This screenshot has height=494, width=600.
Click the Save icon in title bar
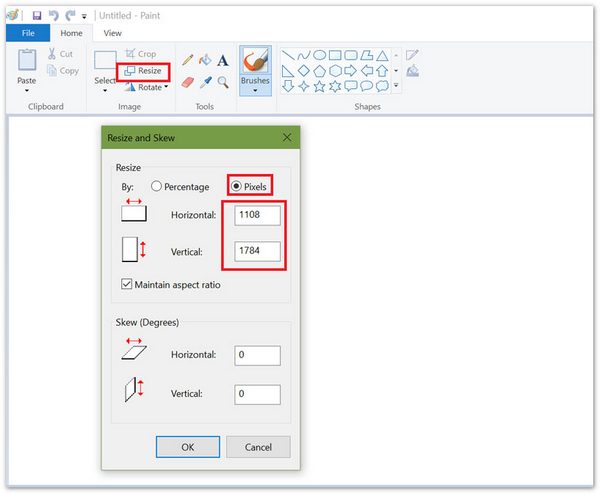coord(37,15)
